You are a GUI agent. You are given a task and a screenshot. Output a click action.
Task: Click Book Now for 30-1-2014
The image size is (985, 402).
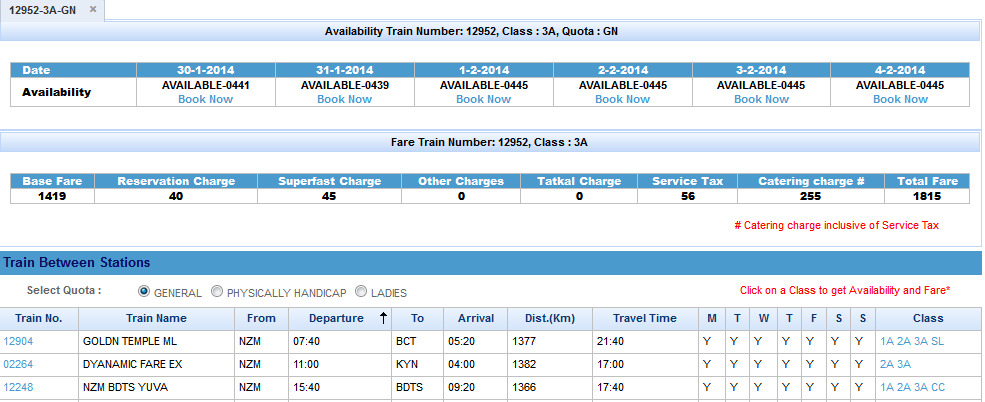pyautogui.click(x=205, y=99)
